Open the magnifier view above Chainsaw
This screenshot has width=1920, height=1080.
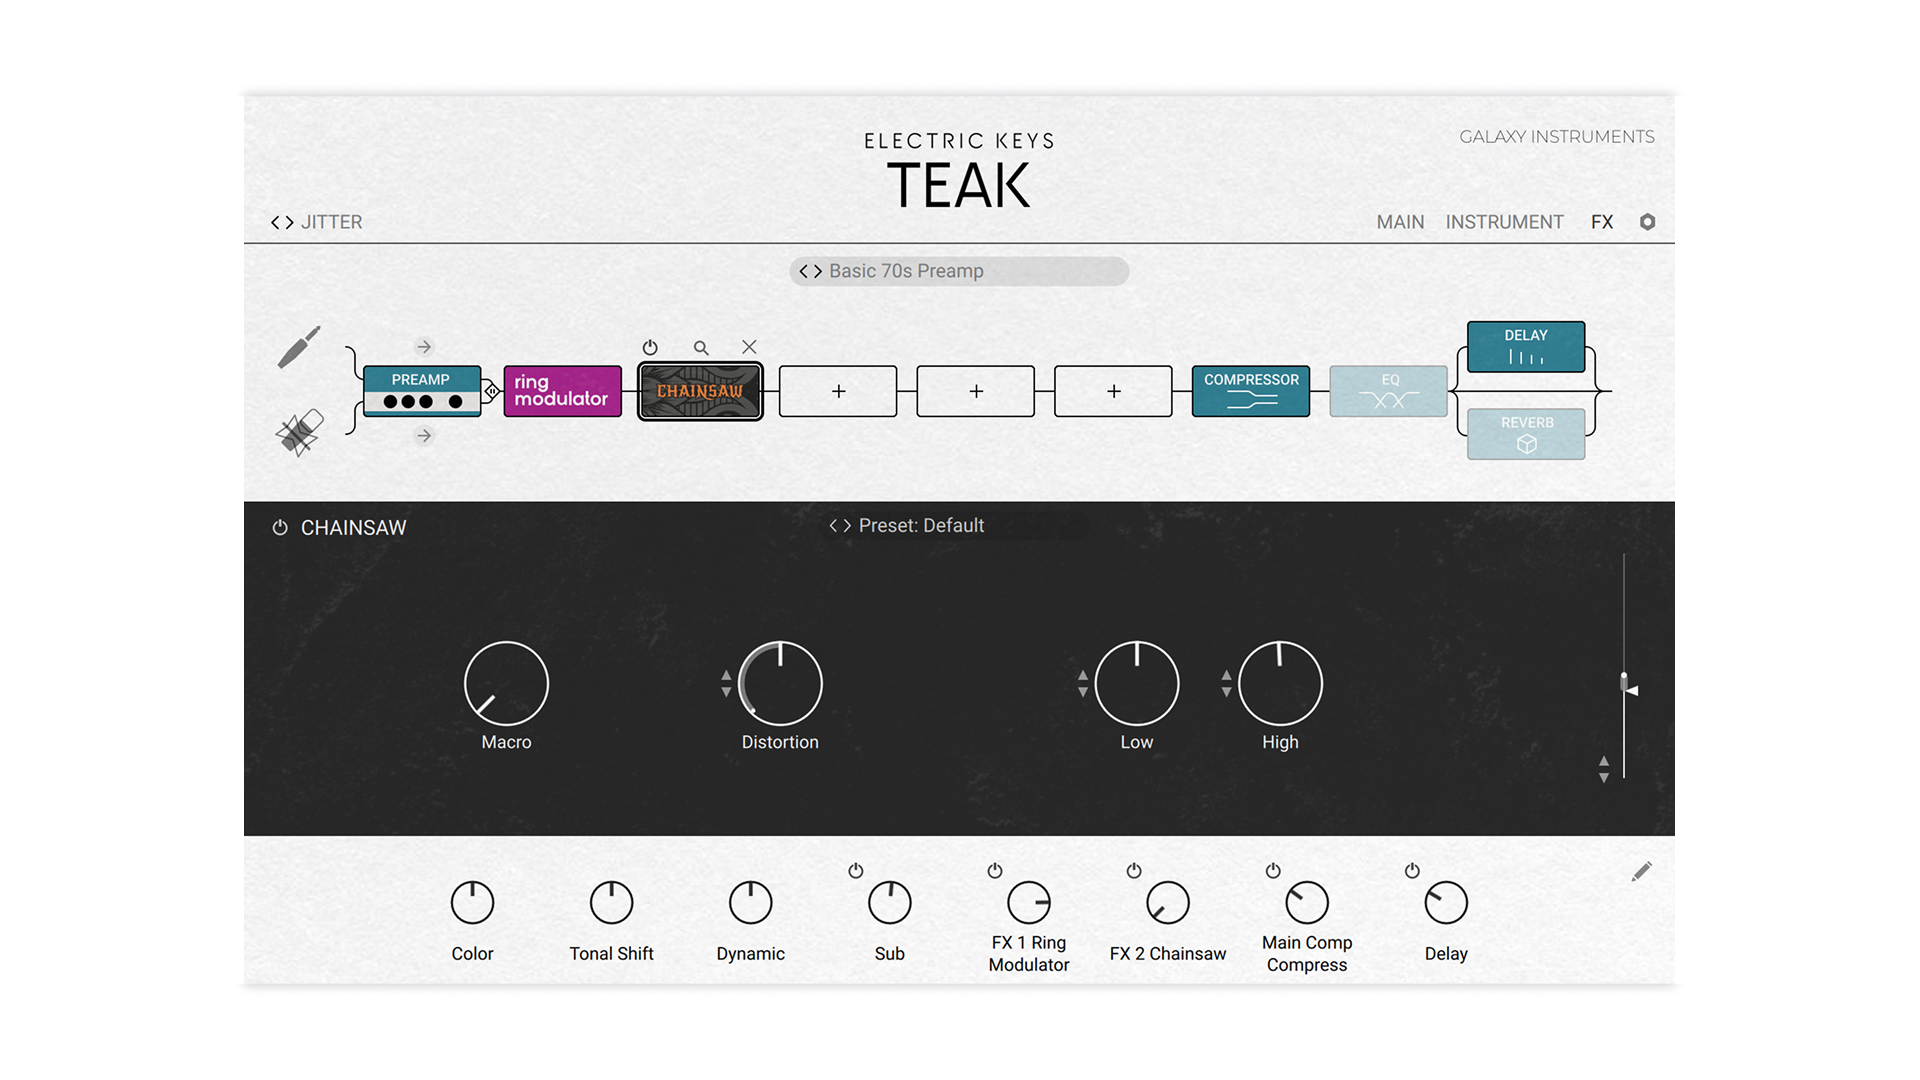click(x=700, y=347)
